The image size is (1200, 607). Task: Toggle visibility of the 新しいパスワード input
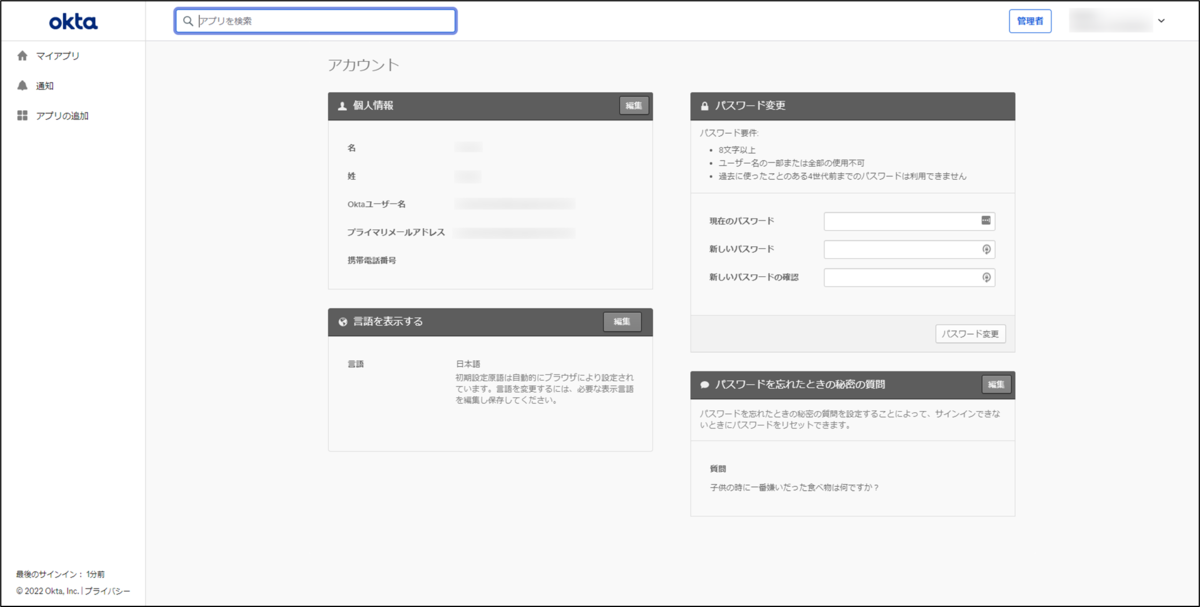click(x=985, y=248)
